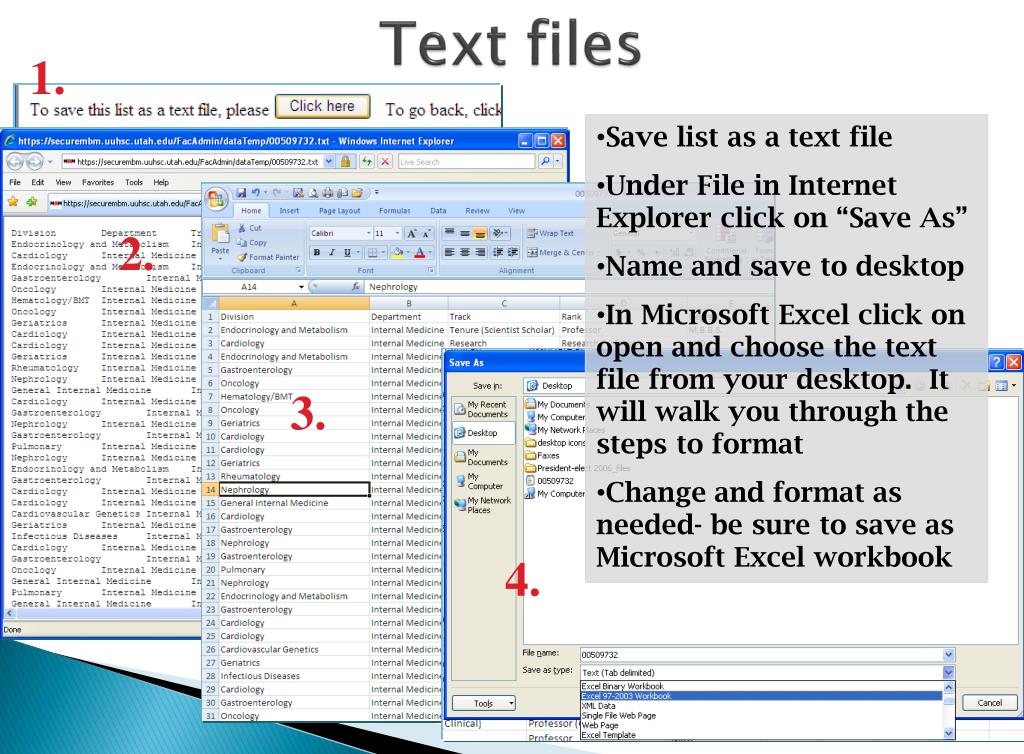Click the Undo arrow in Excel quick access toolbar
This screenshot has width=1024, height=754.
pyautogui.click(x=255, y=193)
